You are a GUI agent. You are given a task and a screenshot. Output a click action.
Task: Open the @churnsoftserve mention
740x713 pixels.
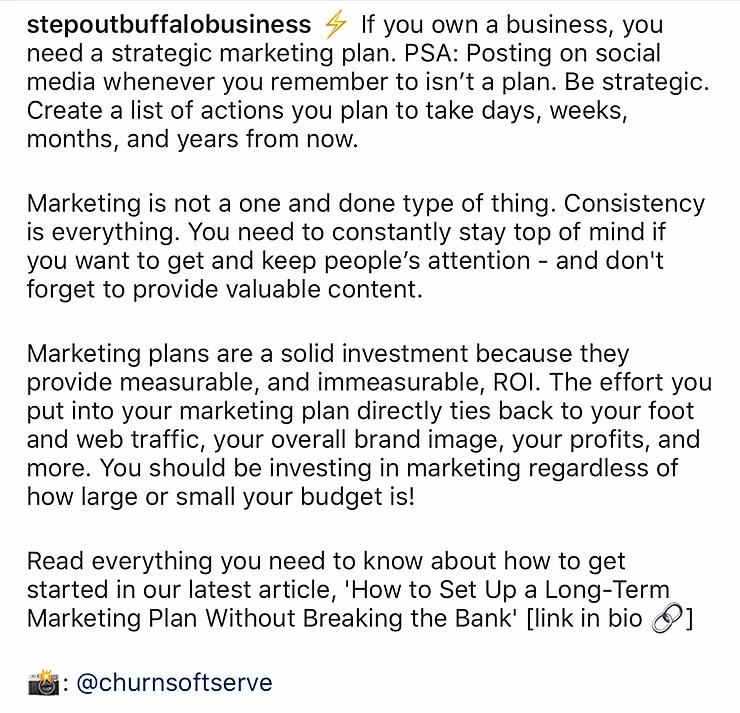coord(174,683)
